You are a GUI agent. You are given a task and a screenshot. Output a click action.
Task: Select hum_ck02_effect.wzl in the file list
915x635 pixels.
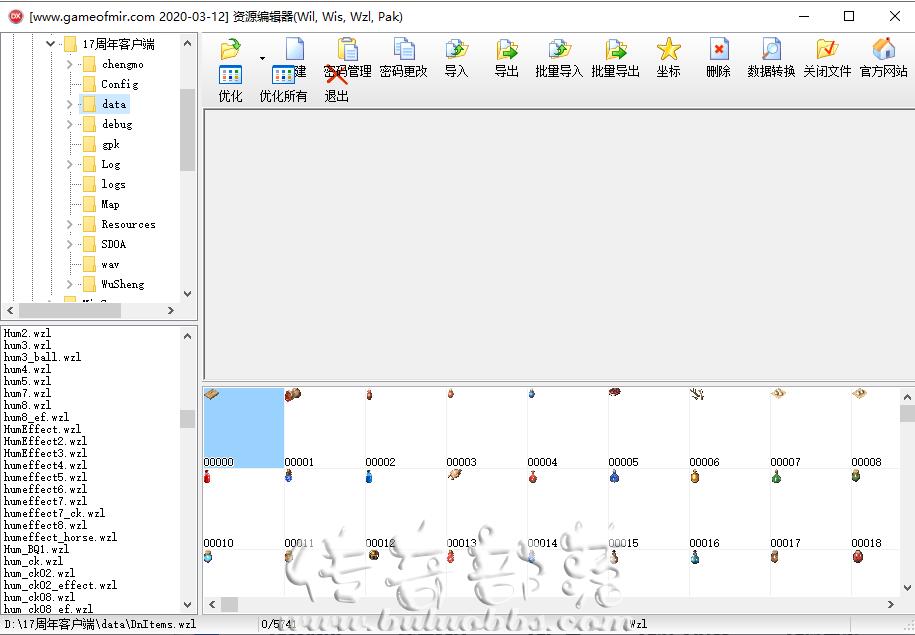60,585
